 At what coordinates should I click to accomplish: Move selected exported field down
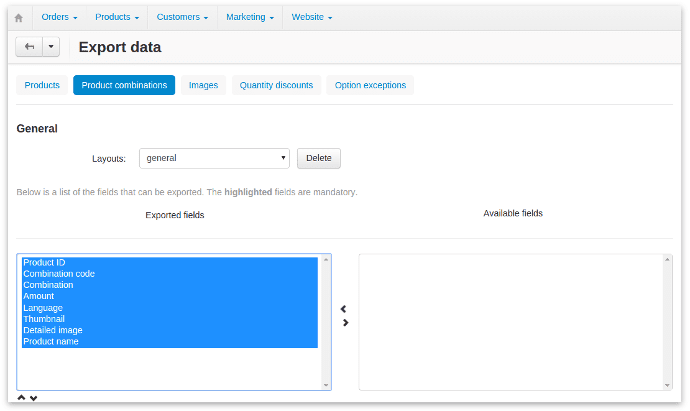coord(33,398)
